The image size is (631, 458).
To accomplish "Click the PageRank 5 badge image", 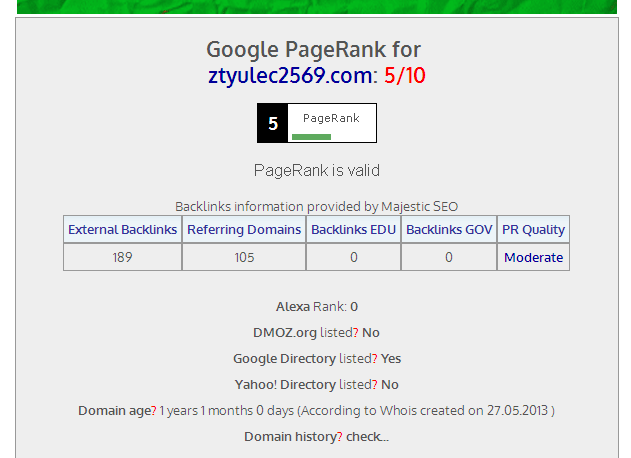I will point(317,123).
